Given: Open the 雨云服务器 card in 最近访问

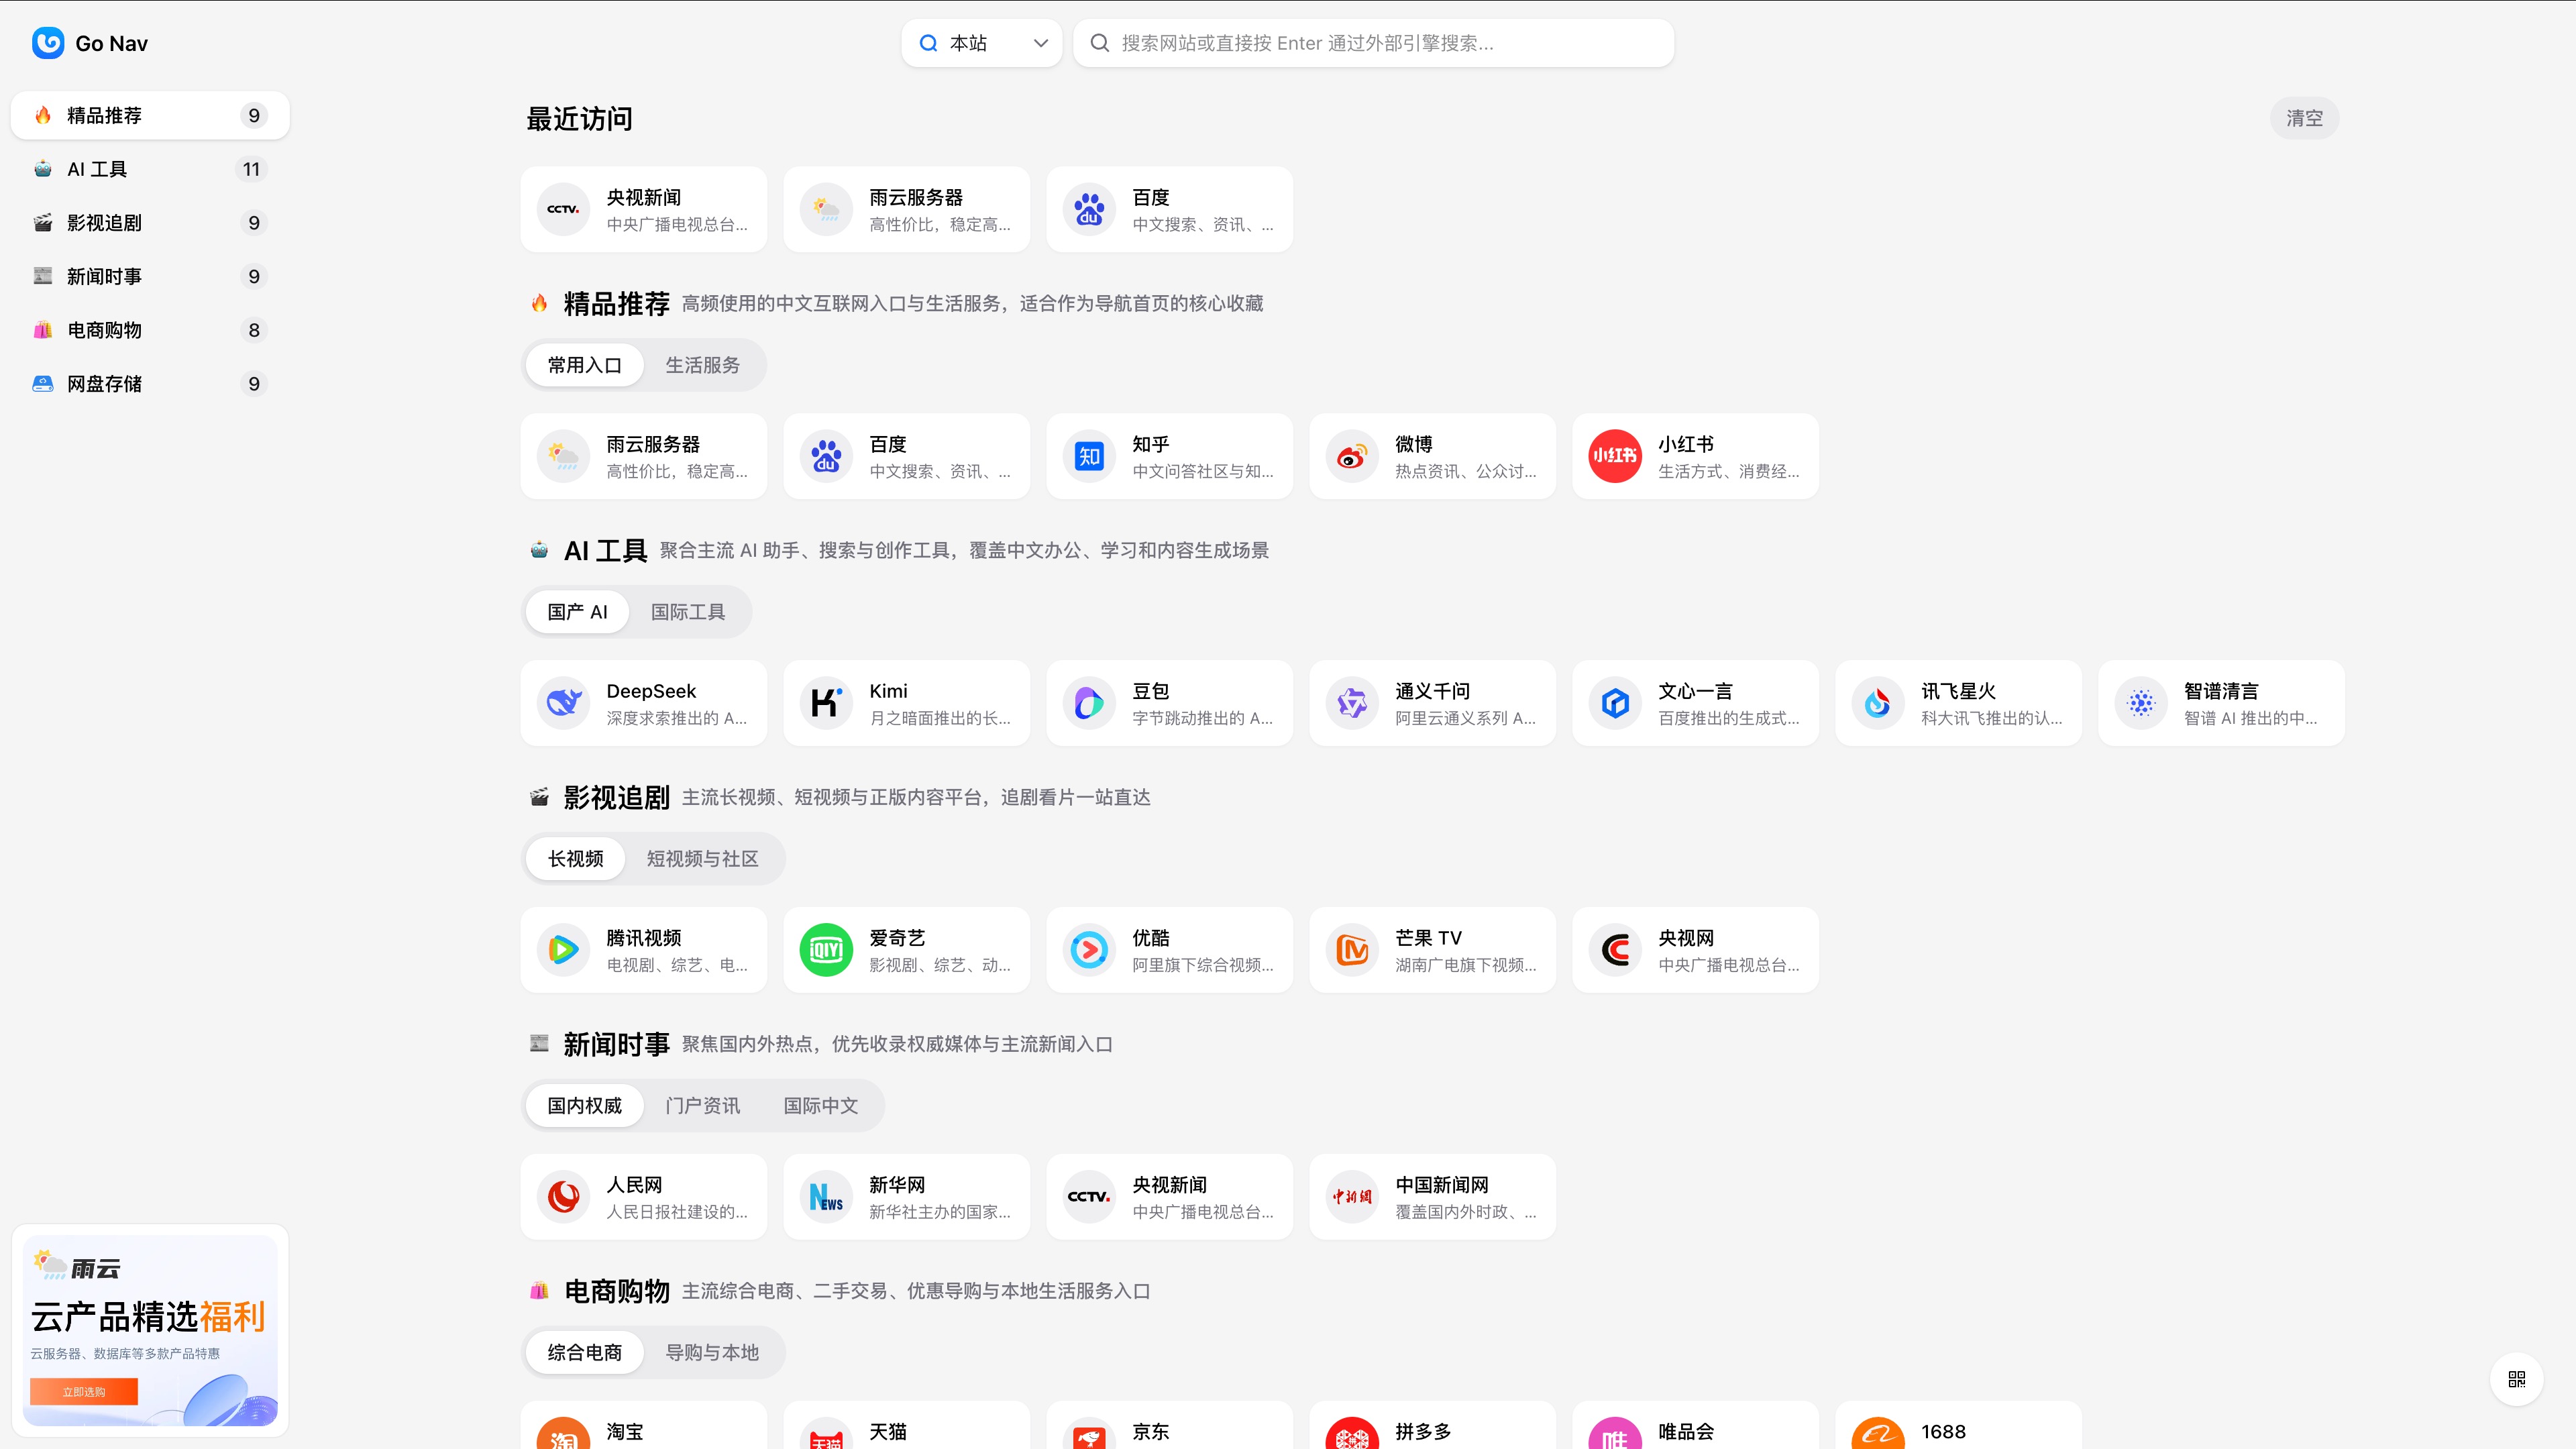Looking at the screenshot, I should pyautogui.click(x=907, y=209).
